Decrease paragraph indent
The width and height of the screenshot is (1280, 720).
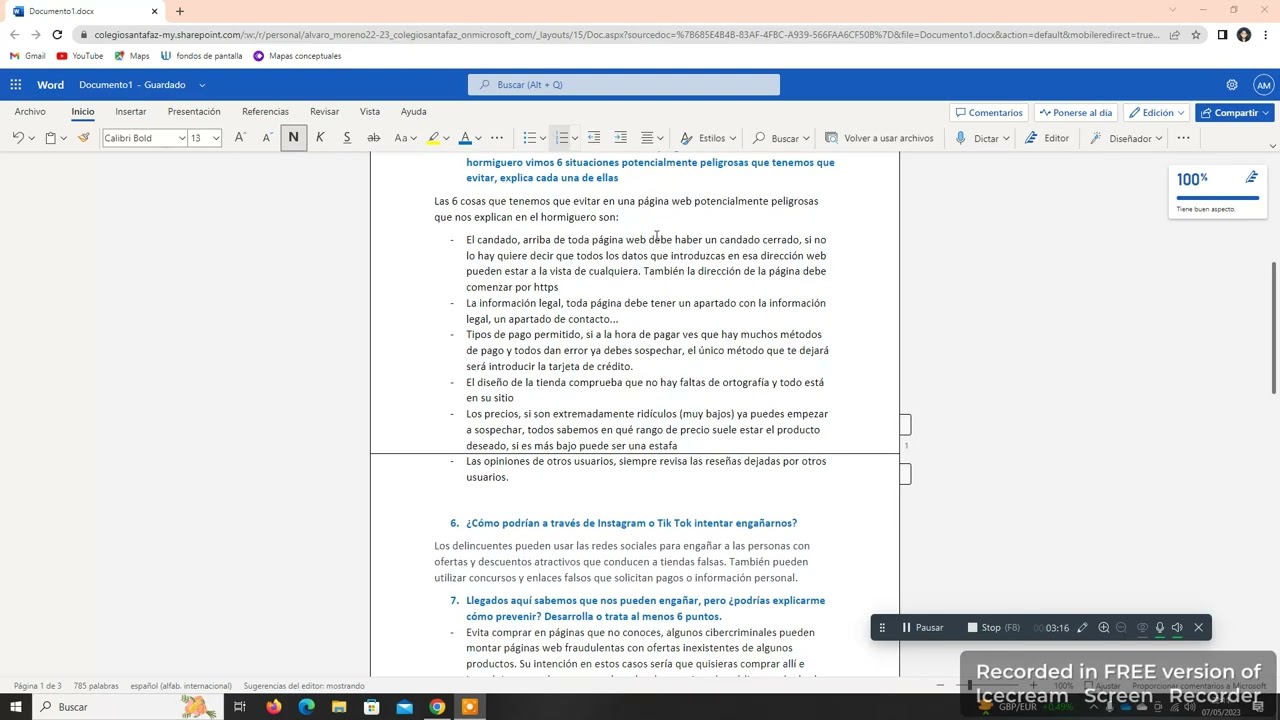(594, 138)
